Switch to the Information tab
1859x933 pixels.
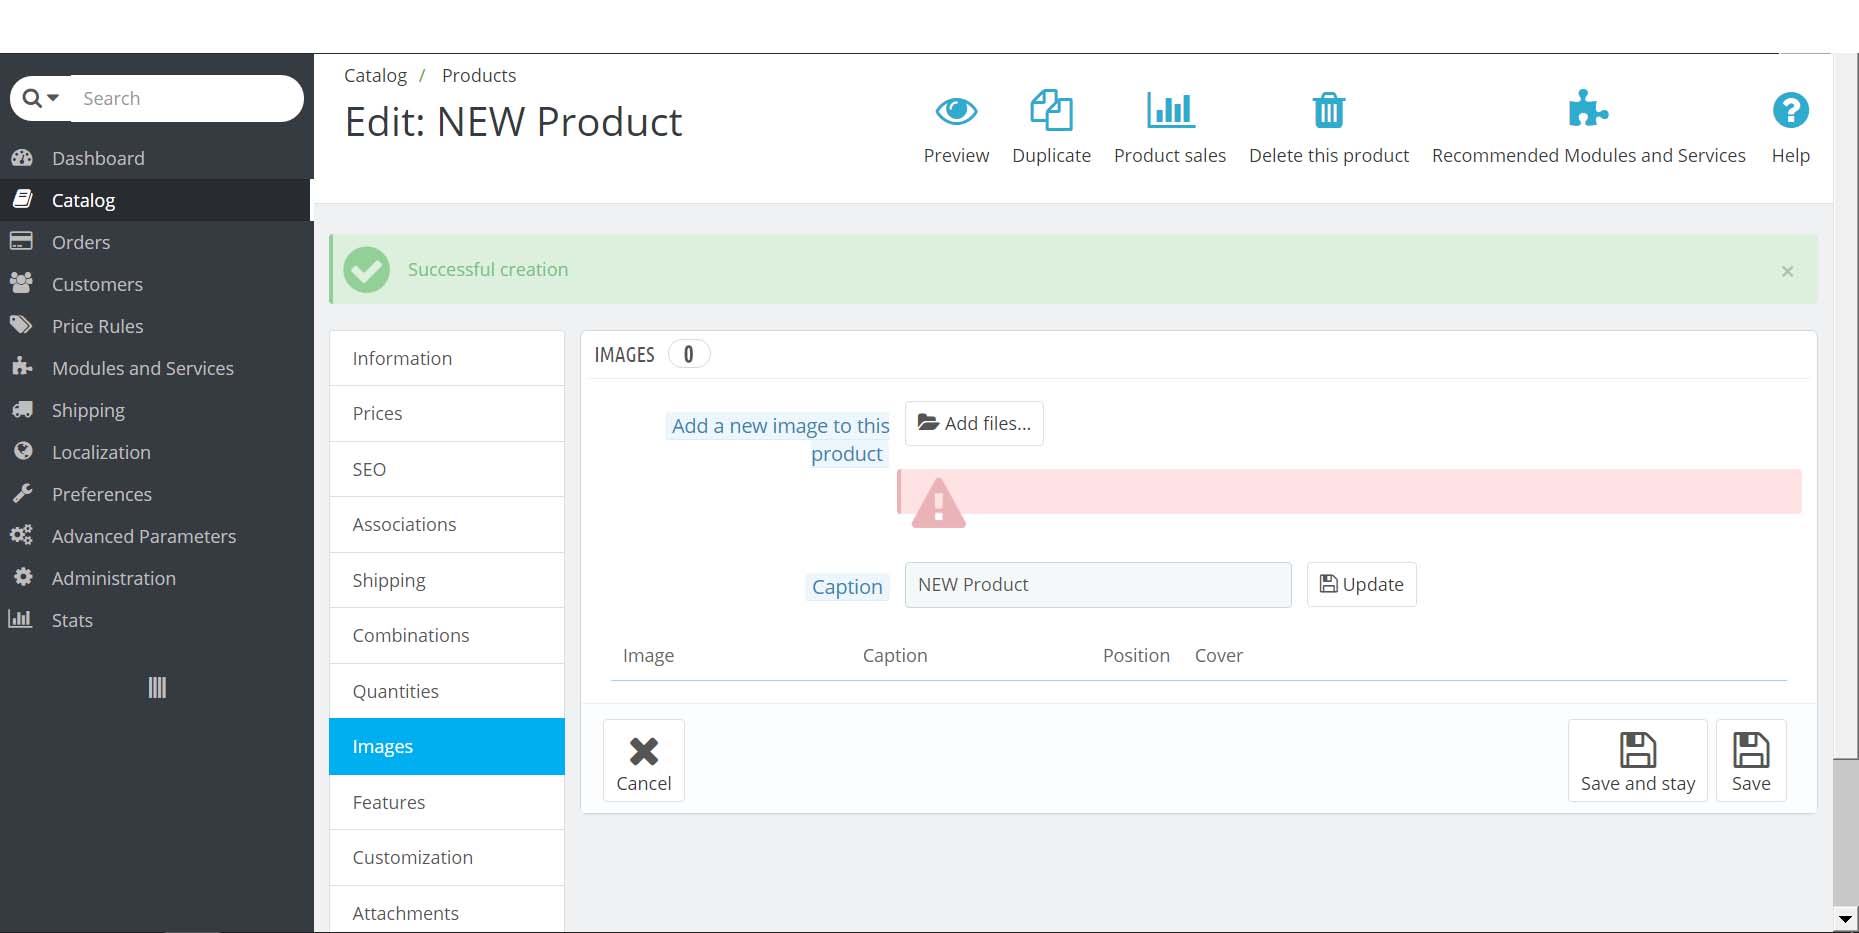(x=447, y=358)
